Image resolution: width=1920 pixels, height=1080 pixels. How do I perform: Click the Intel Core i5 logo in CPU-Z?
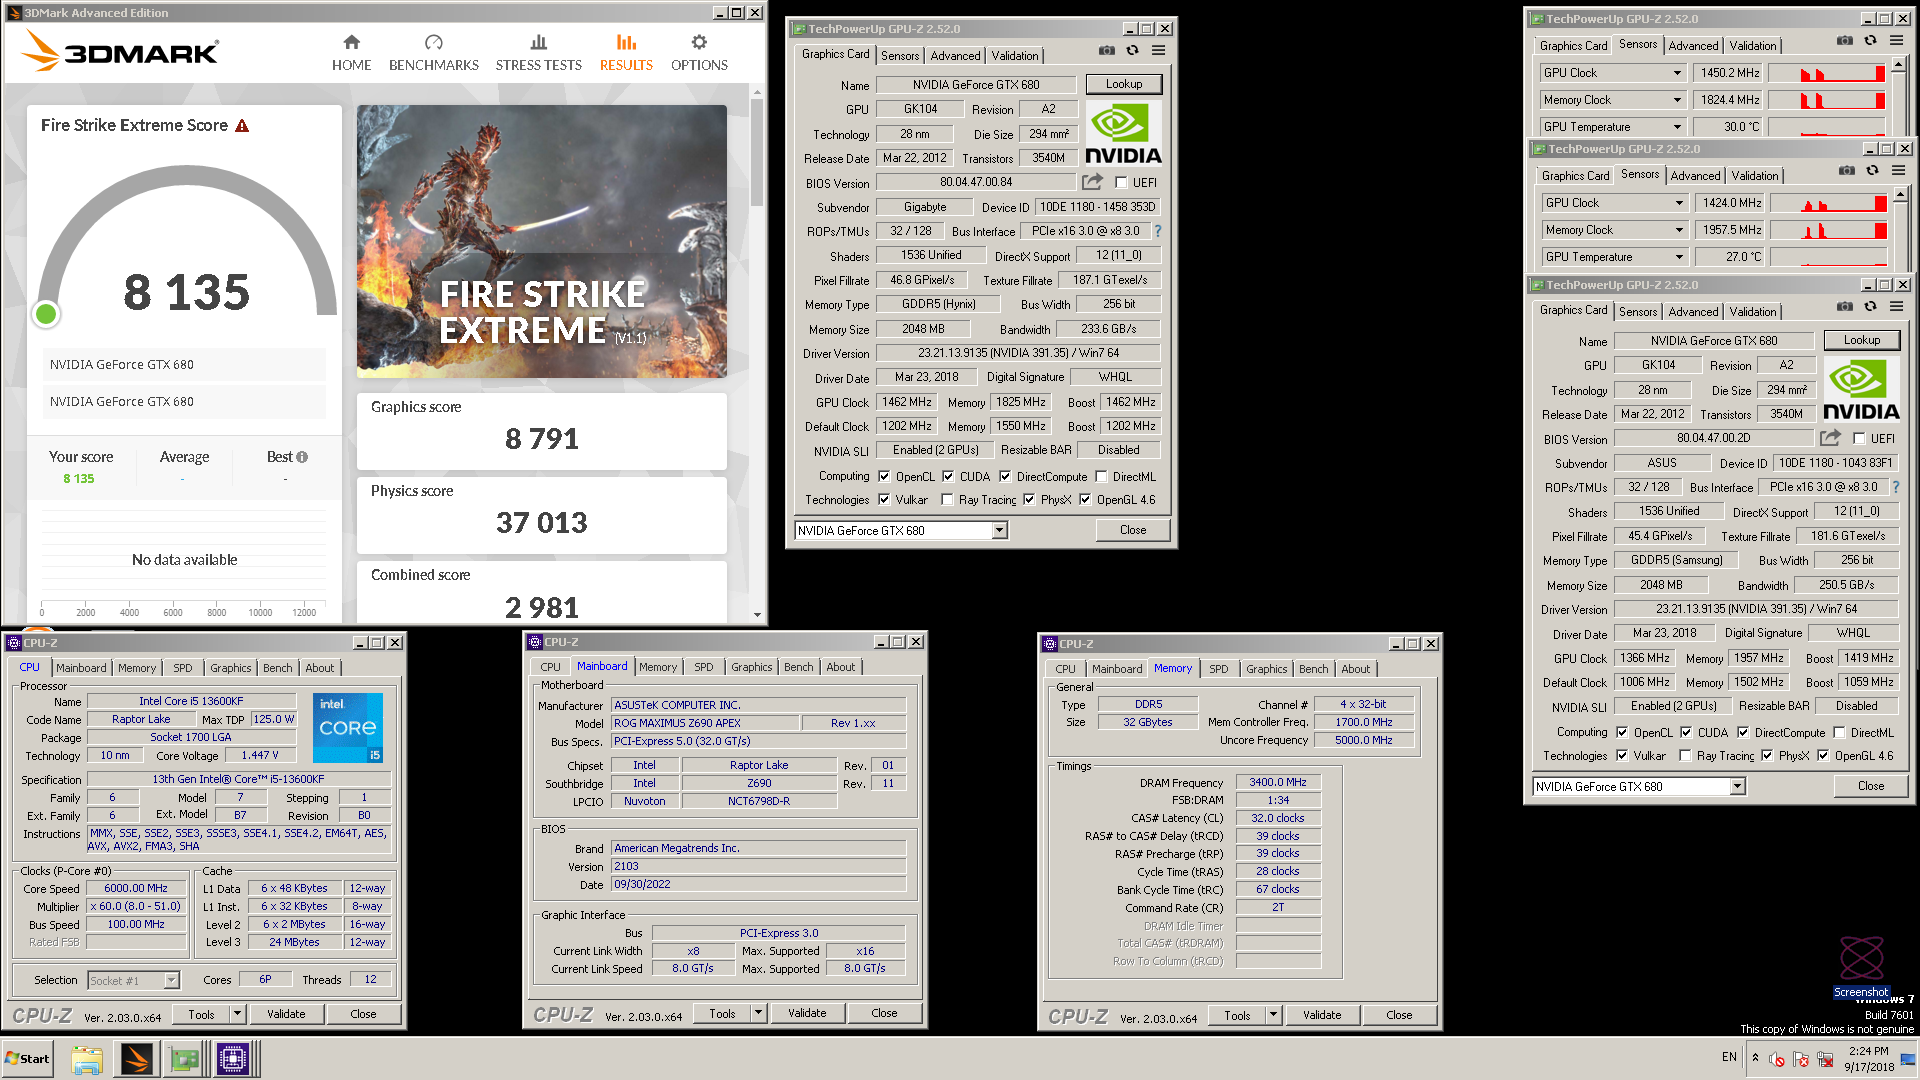point(348,727)
